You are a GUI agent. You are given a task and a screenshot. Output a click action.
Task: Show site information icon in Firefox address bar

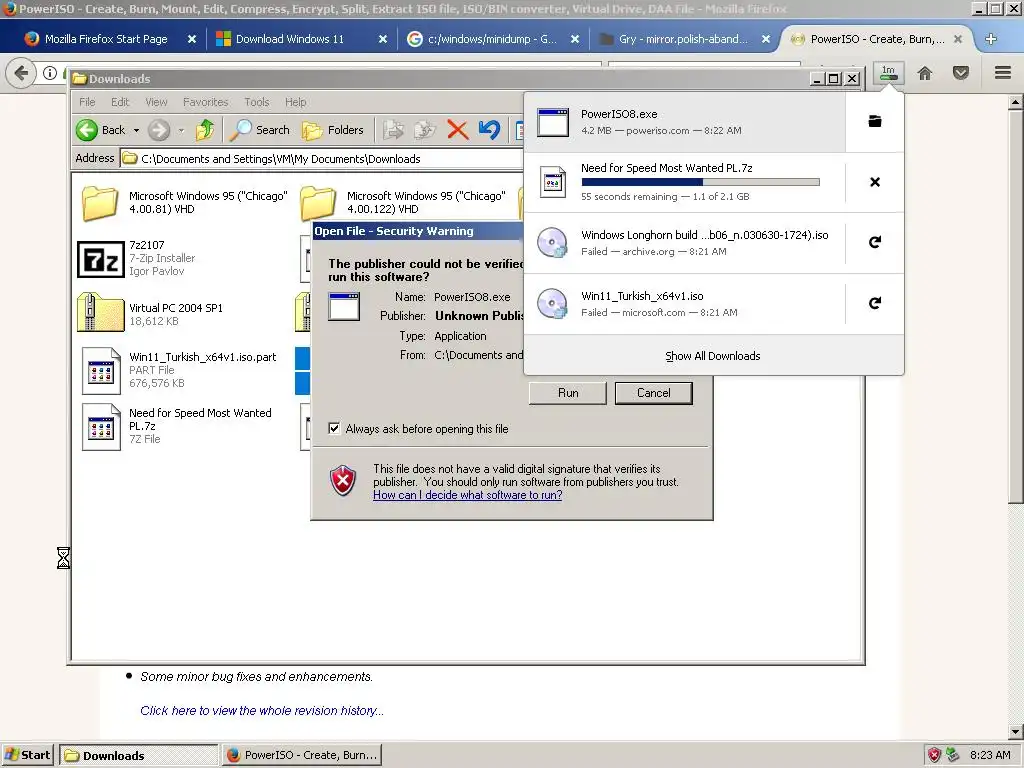(x=50, y=72)
